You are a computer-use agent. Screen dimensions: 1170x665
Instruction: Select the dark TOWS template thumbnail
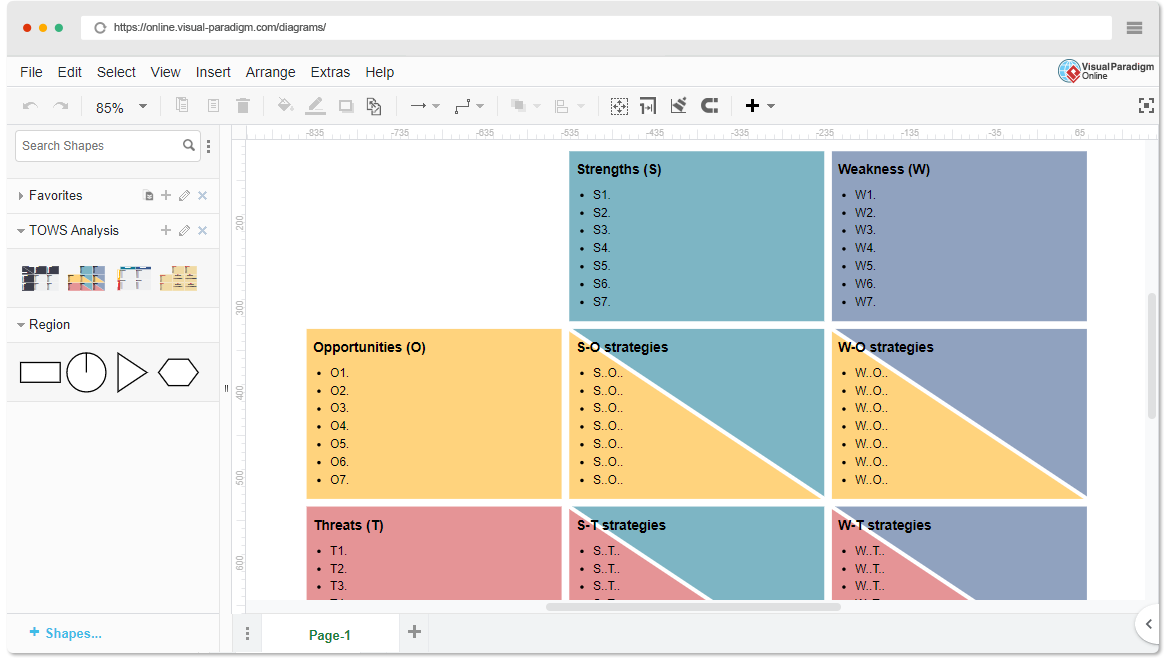coord(40,278)
